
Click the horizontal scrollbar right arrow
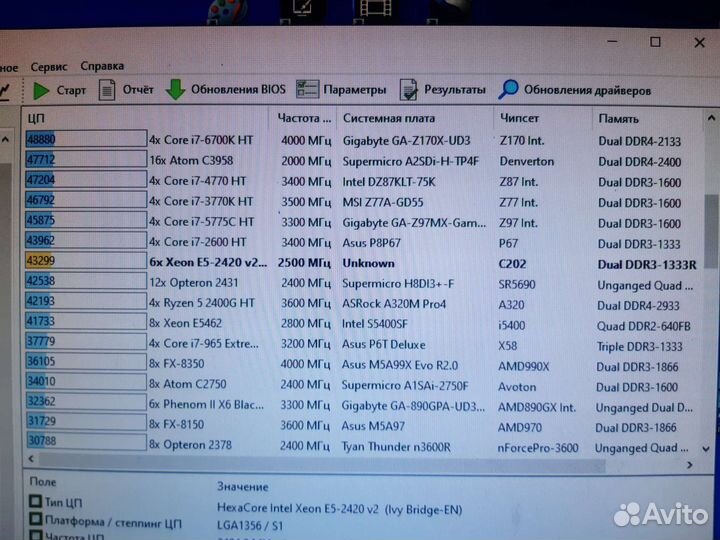(x=689, y=465)
